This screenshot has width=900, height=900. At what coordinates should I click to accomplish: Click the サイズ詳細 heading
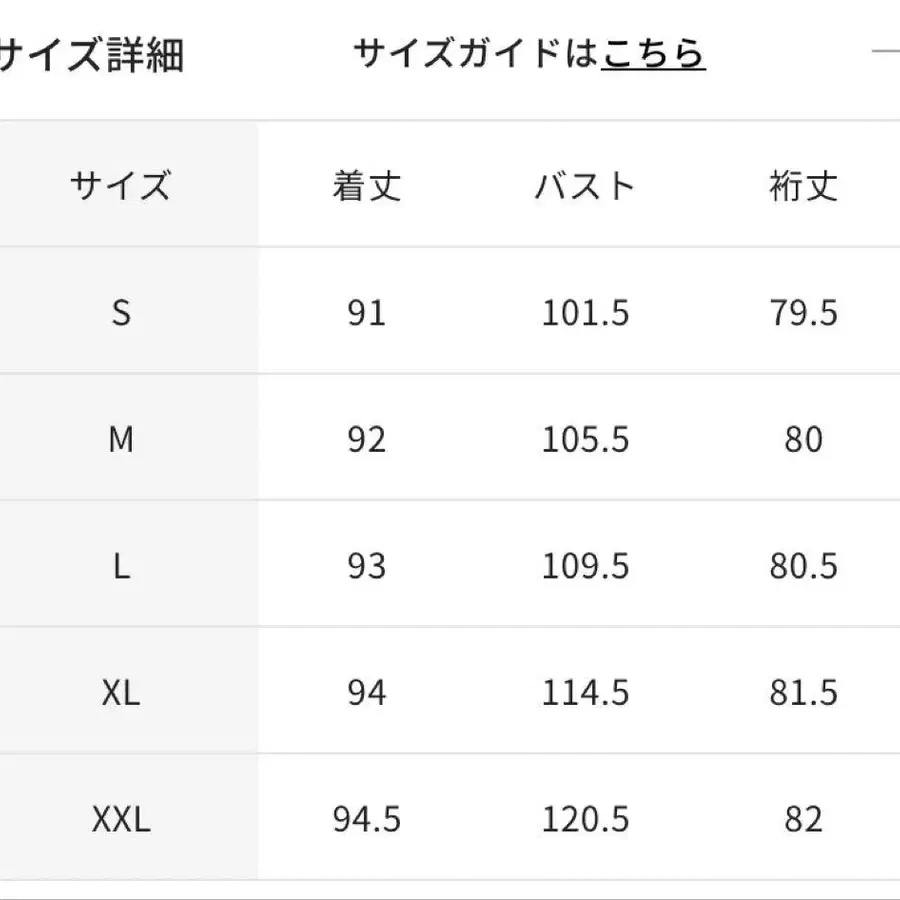(x=90, y=55)
